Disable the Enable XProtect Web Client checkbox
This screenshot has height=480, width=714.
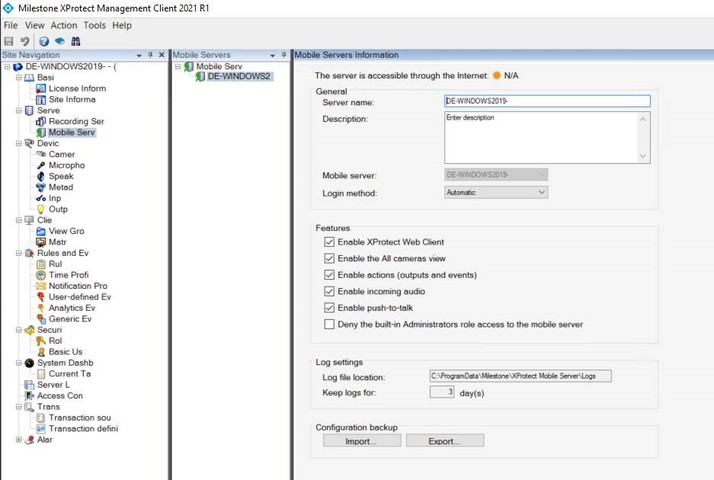pyautogui.click(x=329, y=242)
